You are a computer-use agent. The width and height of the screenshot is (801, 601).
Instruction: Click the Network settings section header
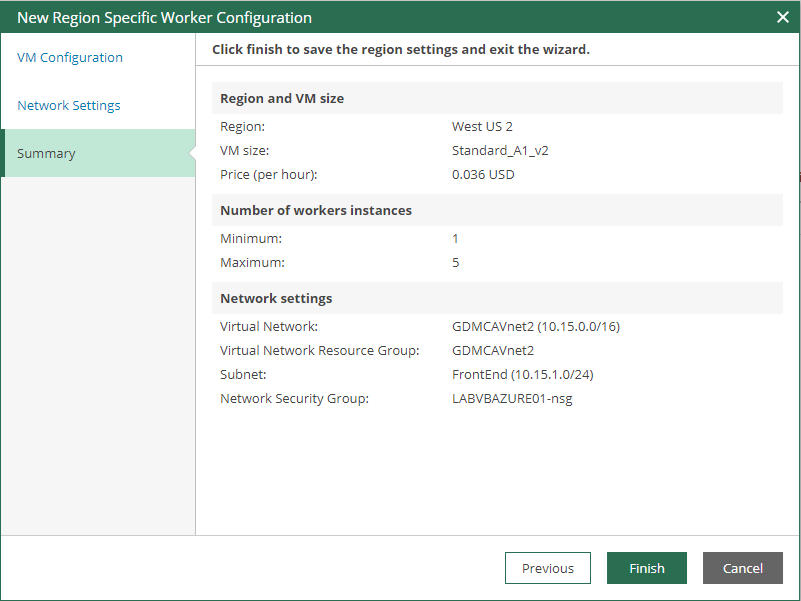click(x=276, y=299)
